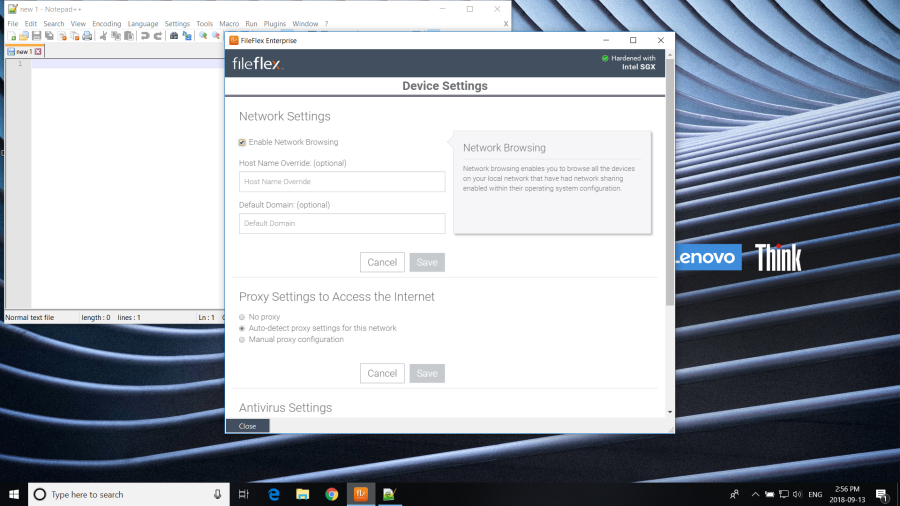This screenshot has height=506, width=900.
Task: Click the Copy icon in Notepad++ toolbar
Action: 116,36
